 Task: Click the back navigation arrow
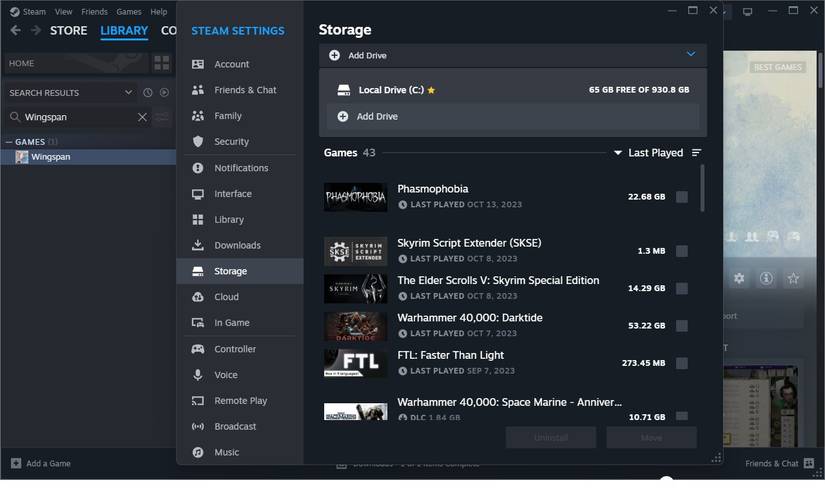click(x=15, y=30)
